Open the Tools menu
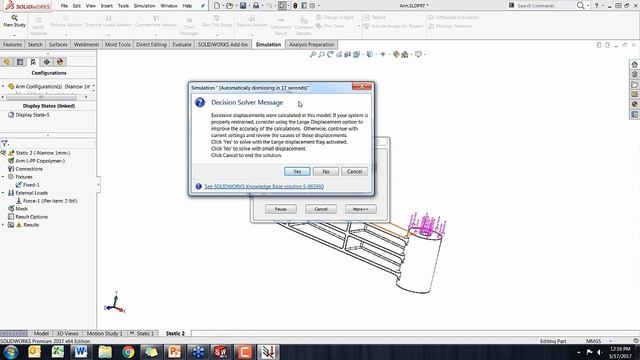This screenshot has height=360, width=640. coord(123,6)
